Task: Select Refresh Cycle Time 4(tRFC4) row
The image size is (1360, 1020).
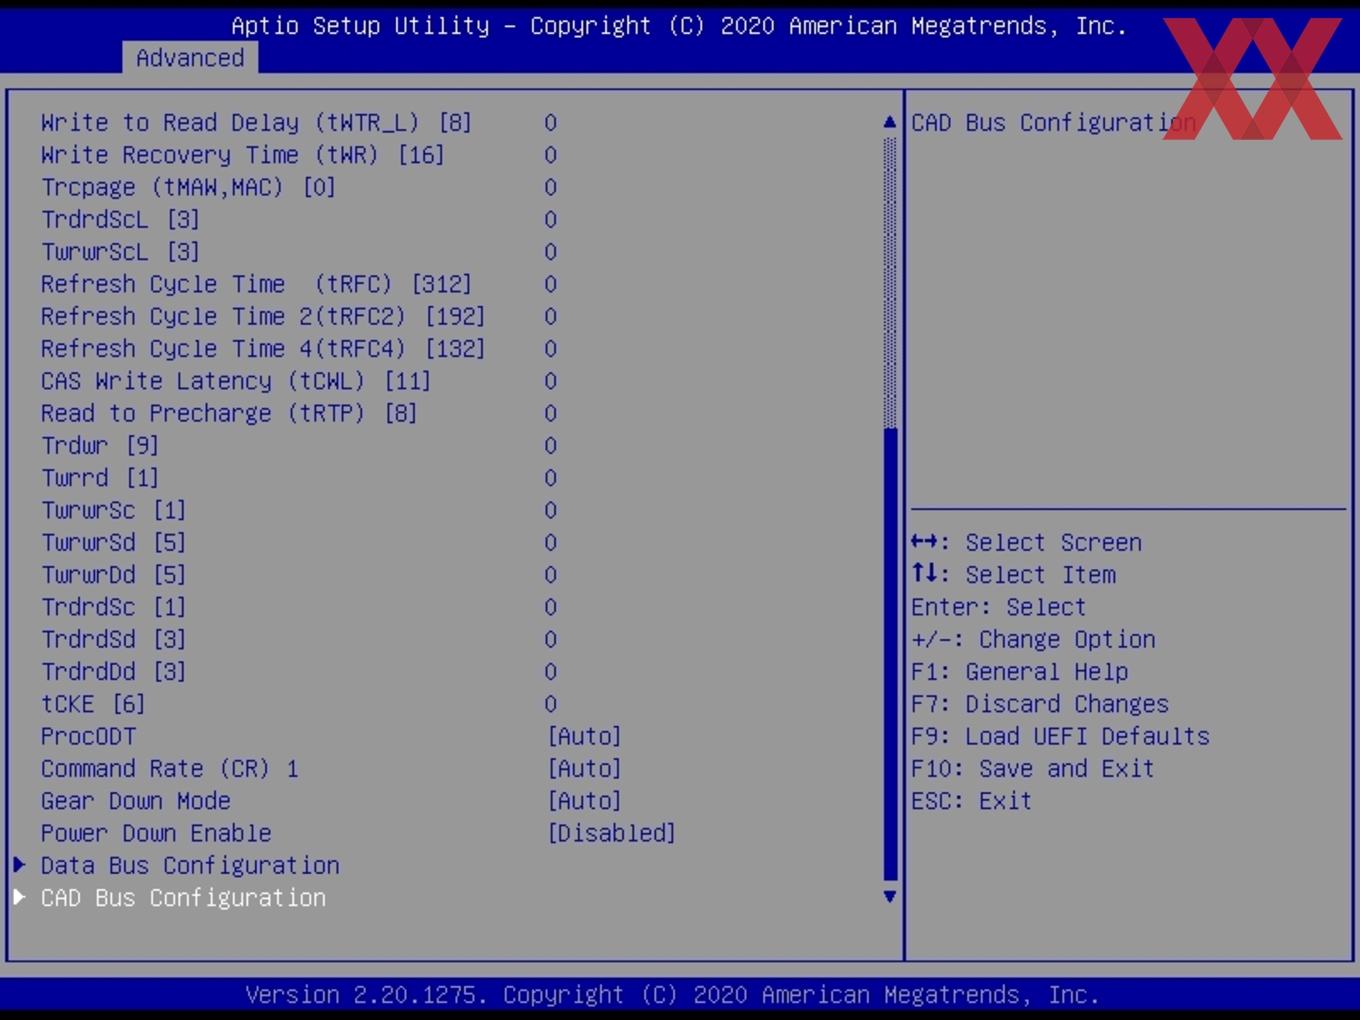Action: pyautogui.click(x=299, y=349)
